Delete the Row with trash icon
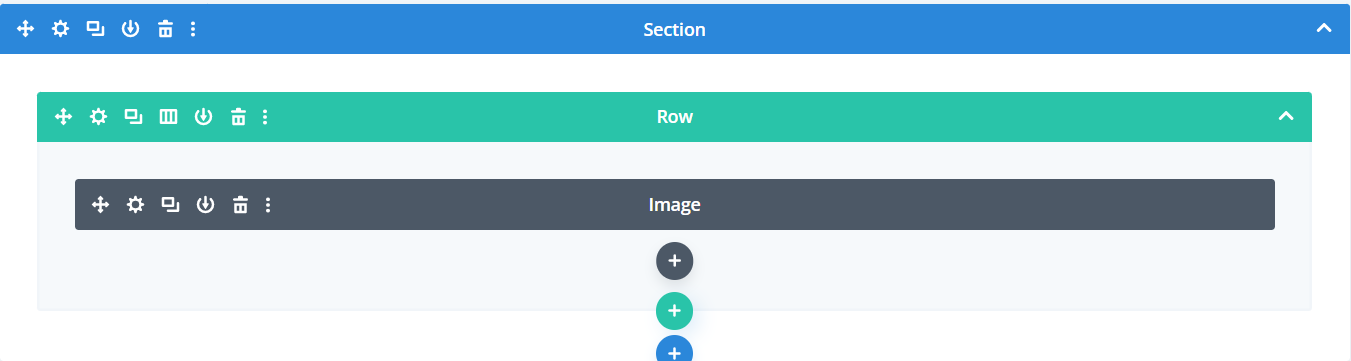This screenshot has height=361, width=1351. pos(238,117)
